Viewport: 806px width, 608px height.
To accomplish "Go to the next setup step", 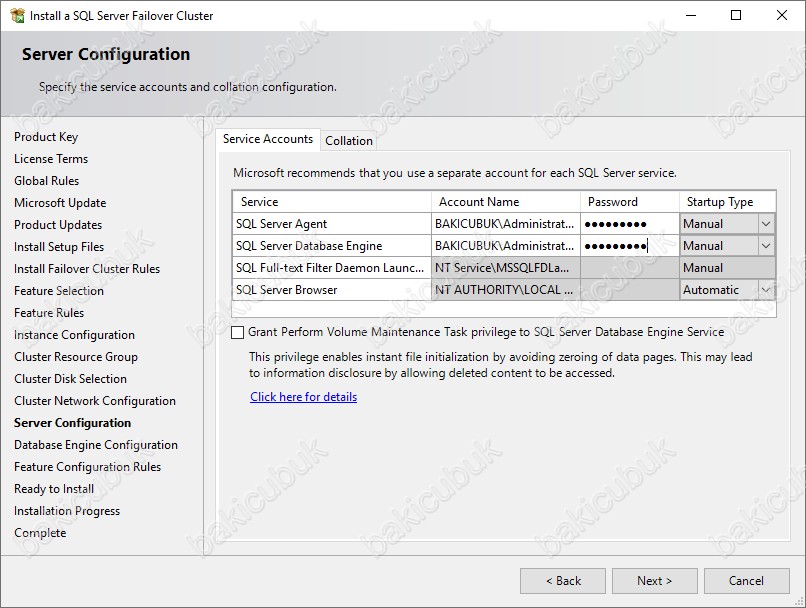I will pyautogui.click(x=654, y=581).
